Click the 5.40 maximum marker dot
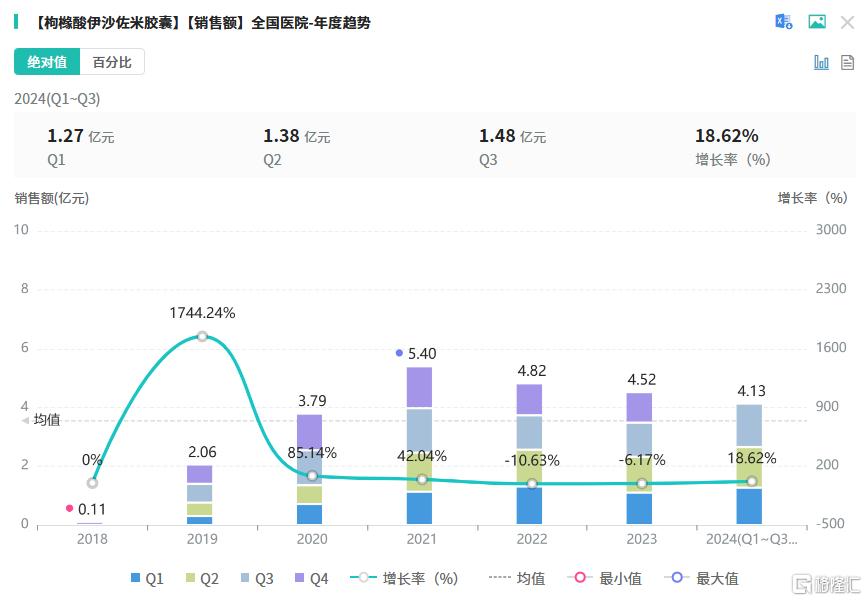This screenshot has height=601, width=867. click(399, 353)
